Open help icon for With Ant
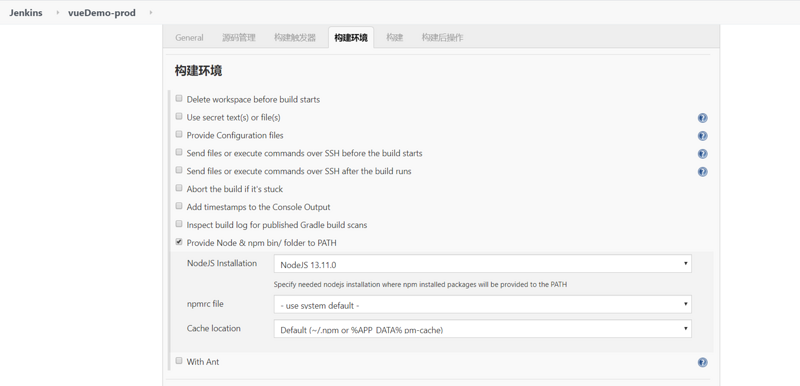Image resolution: width=800 pixels, height=386 pixels. coord(703,362)
